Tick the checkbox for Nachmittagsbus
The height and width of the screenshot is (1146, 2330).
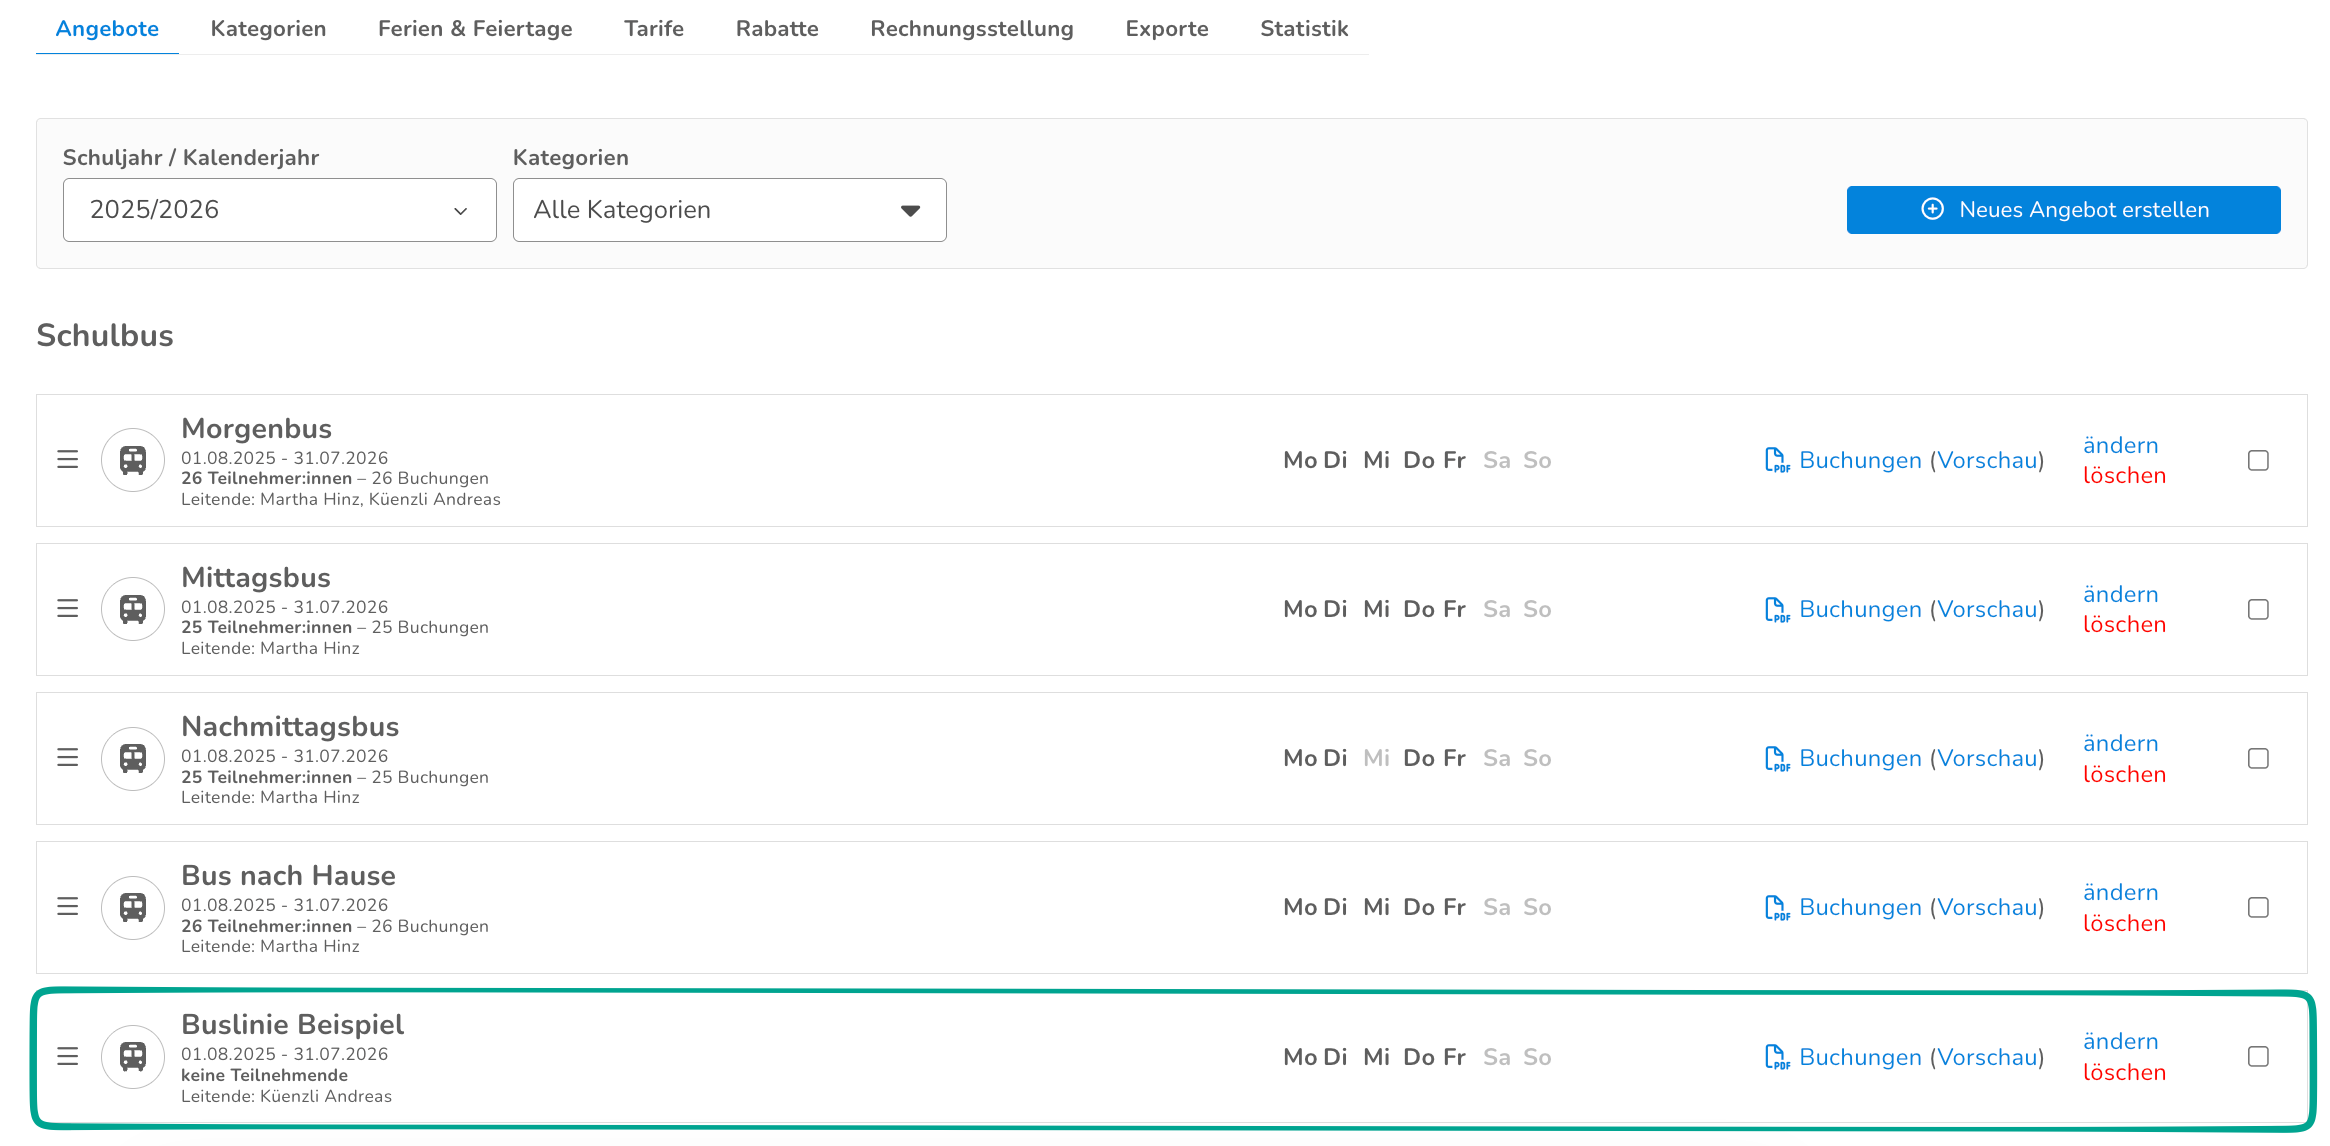point(2258,759)
